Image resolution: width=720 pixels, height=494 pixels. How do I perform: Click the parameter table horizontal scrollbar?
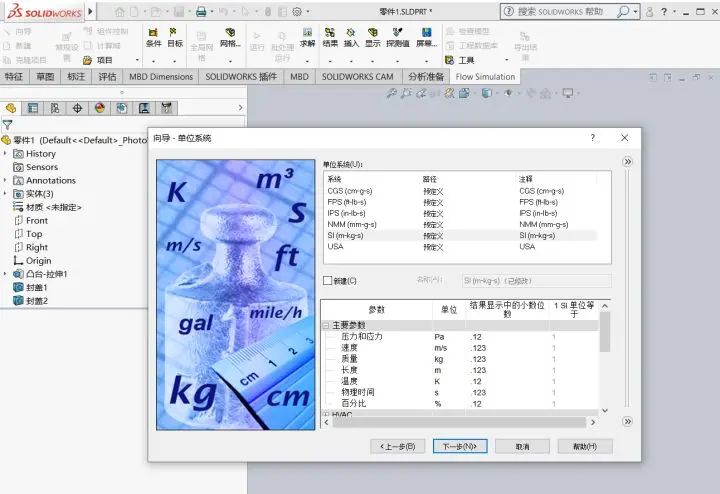(x=459, y=422)
